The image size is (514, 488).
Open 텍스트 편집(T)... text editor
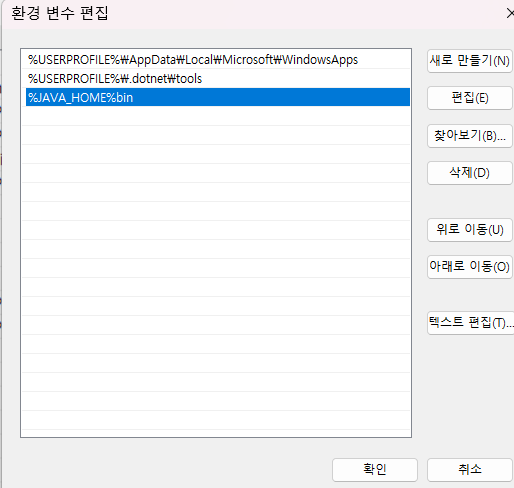point(470,323)
